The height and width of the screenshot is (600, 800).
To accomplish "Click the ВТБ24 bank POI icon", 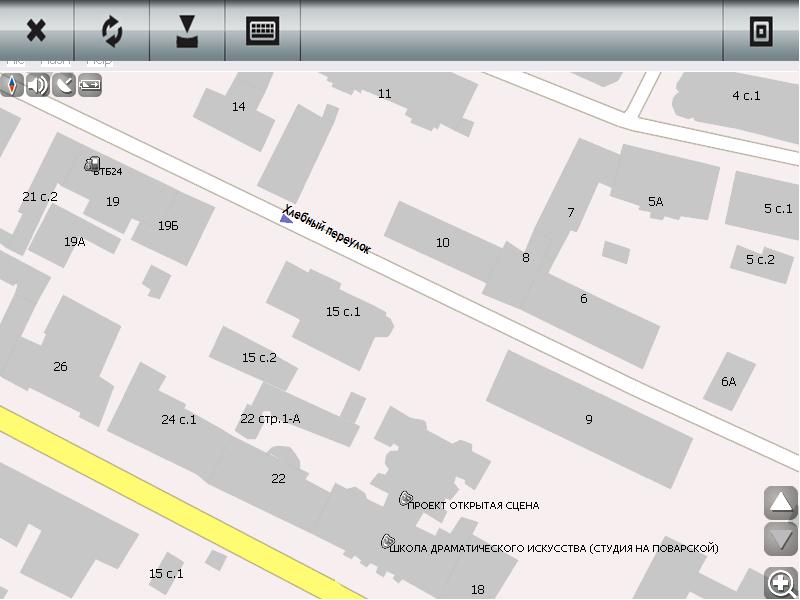I will 92,164.
